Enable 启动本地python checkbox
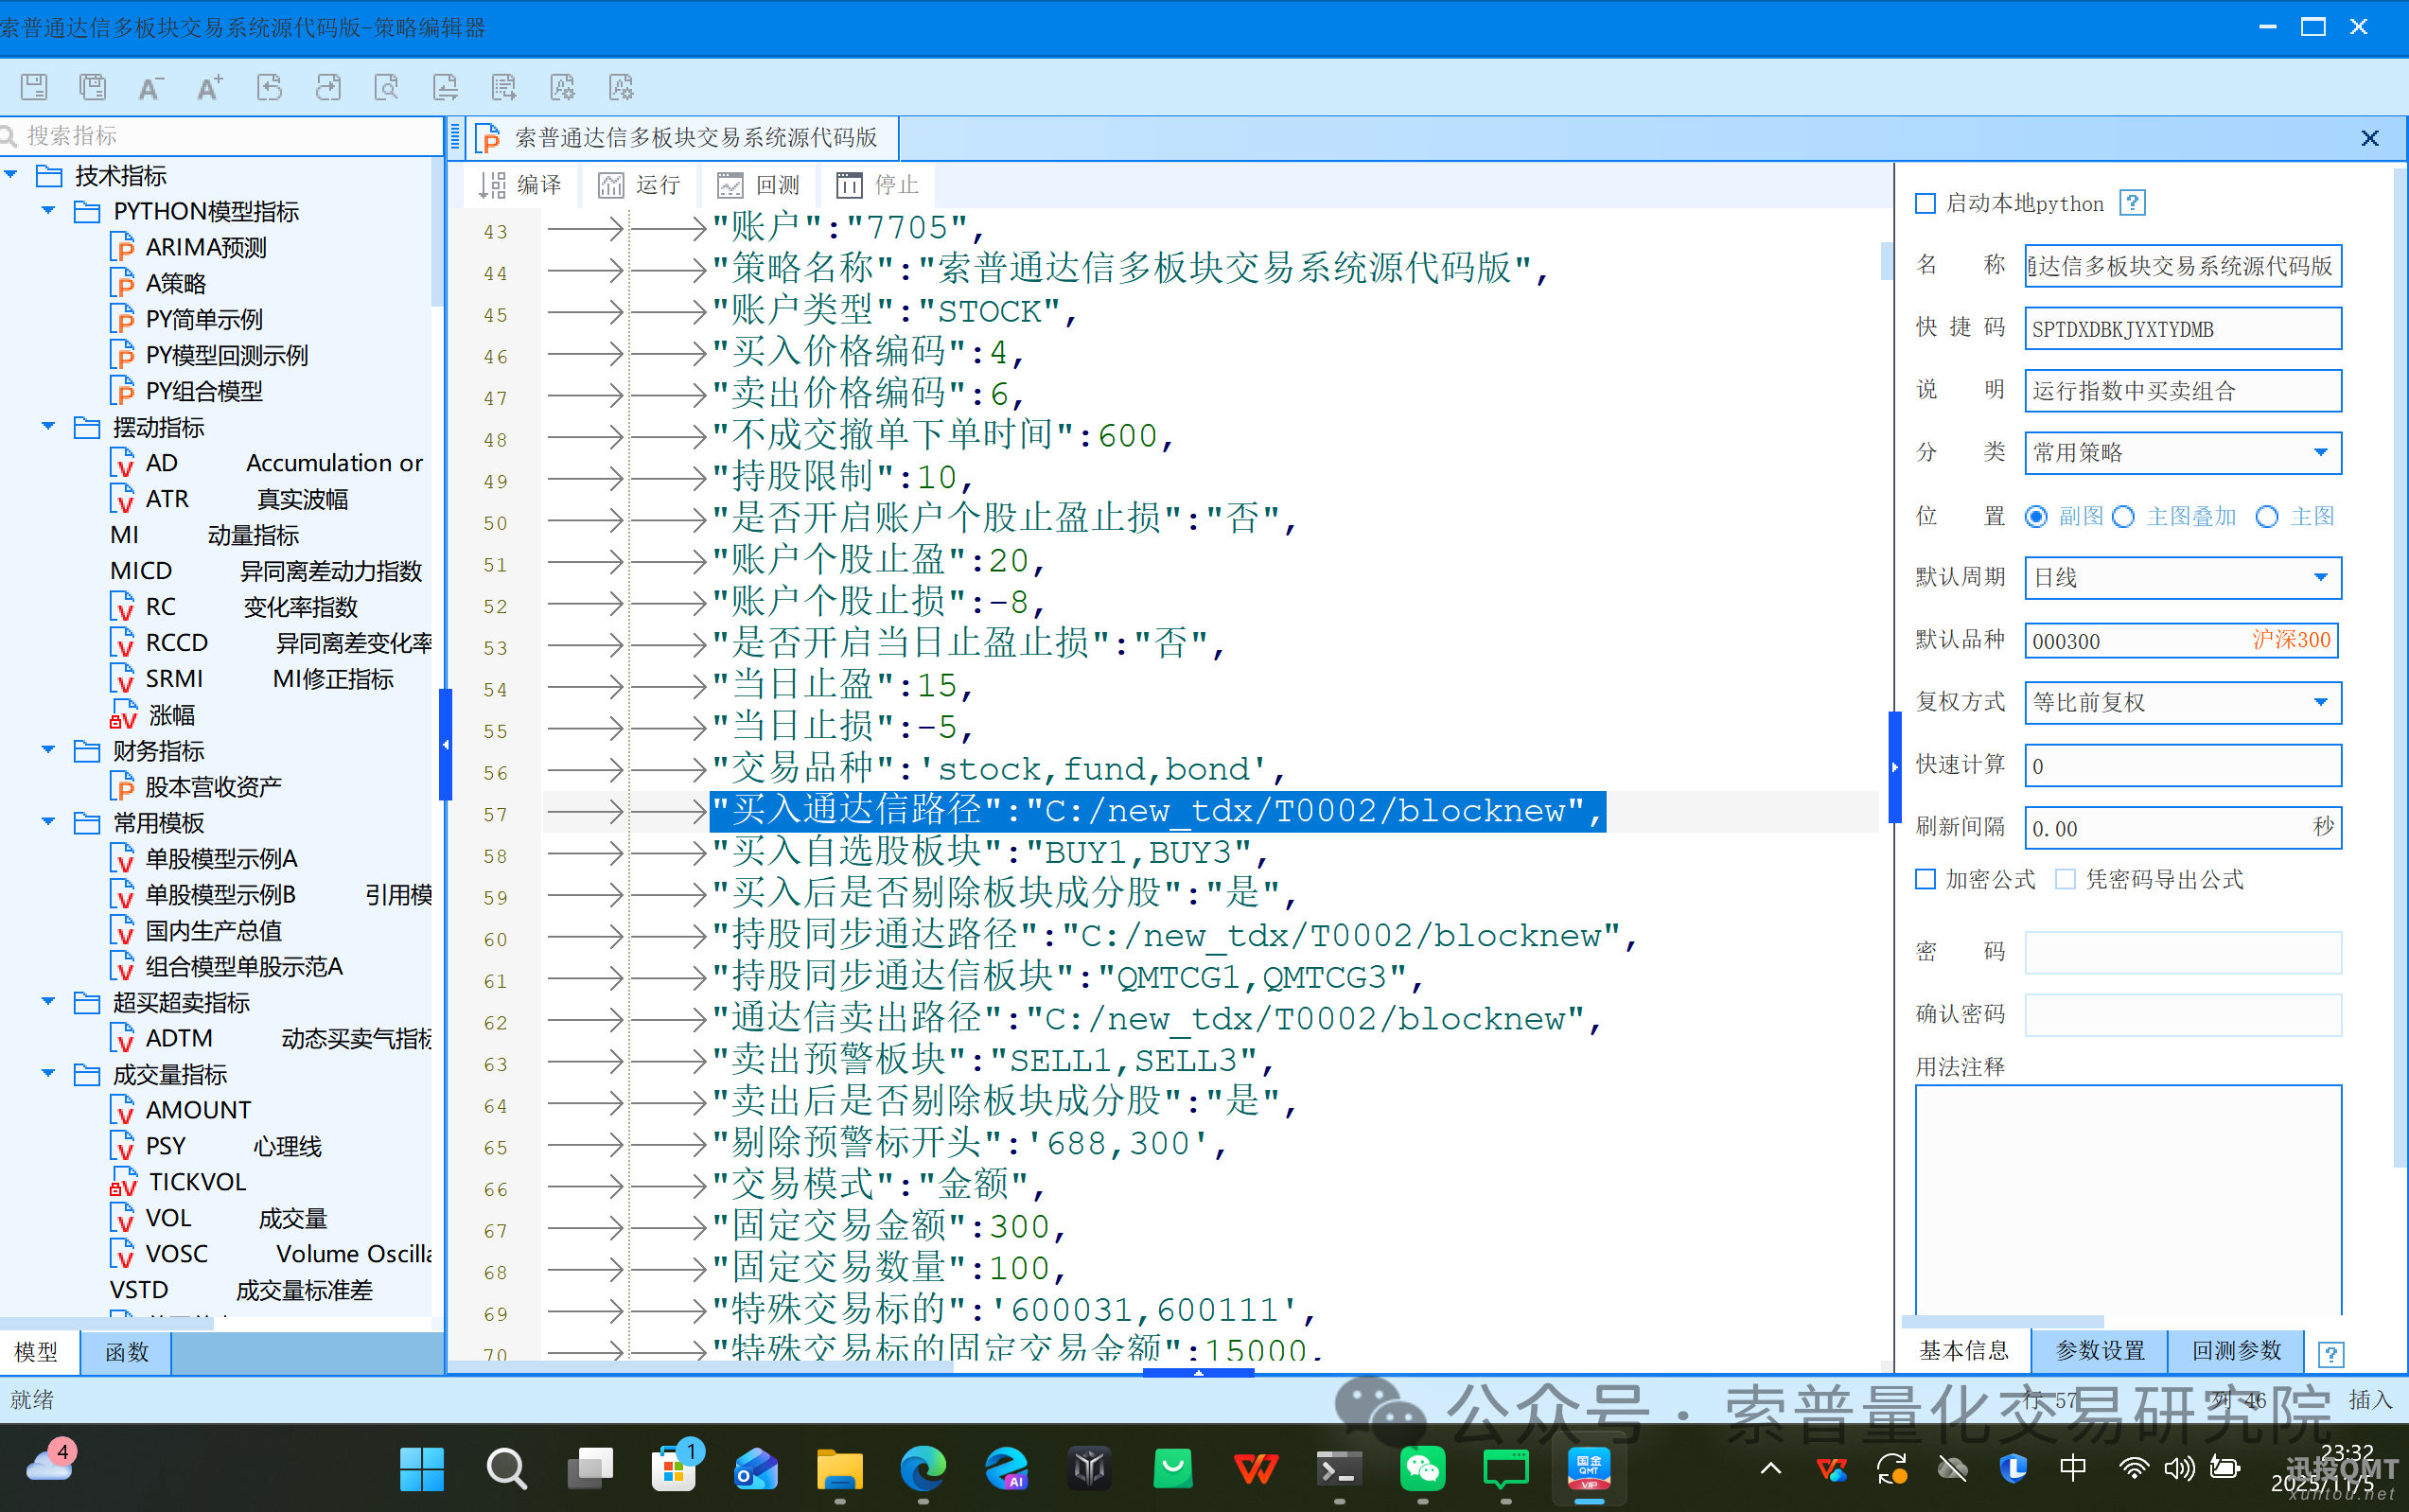The image size is (2409, 1512). tap(1925, 202)
